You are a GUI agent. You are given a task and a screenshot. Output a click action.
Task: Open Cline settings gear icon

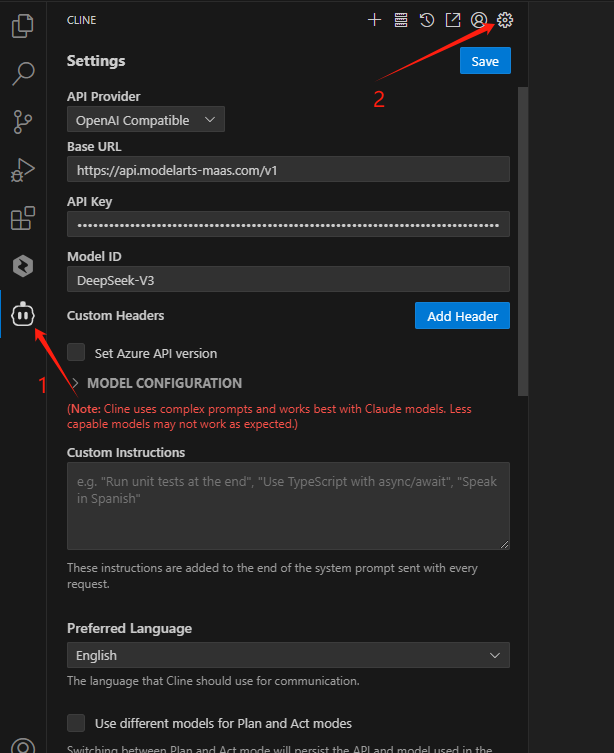[505, 20]
